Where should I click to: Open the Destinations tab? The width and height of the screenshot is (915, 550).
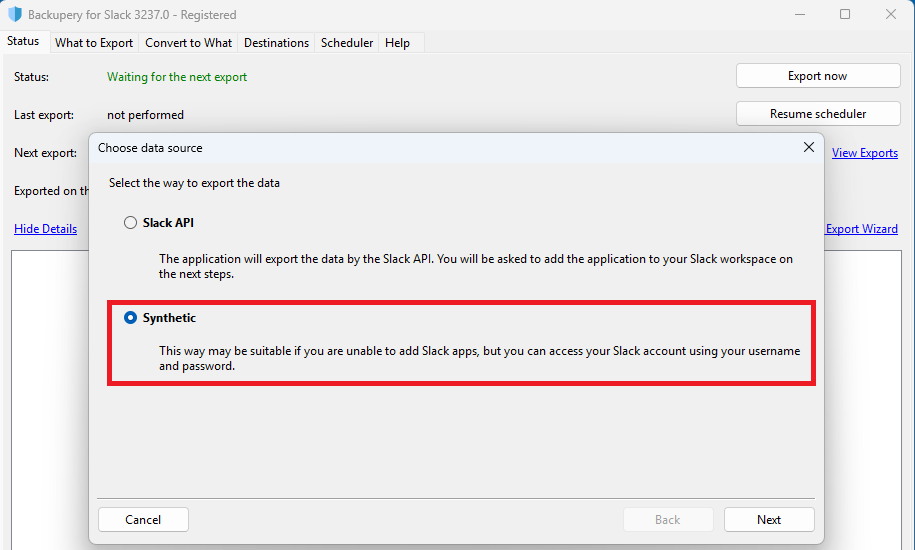click(276, 43)
